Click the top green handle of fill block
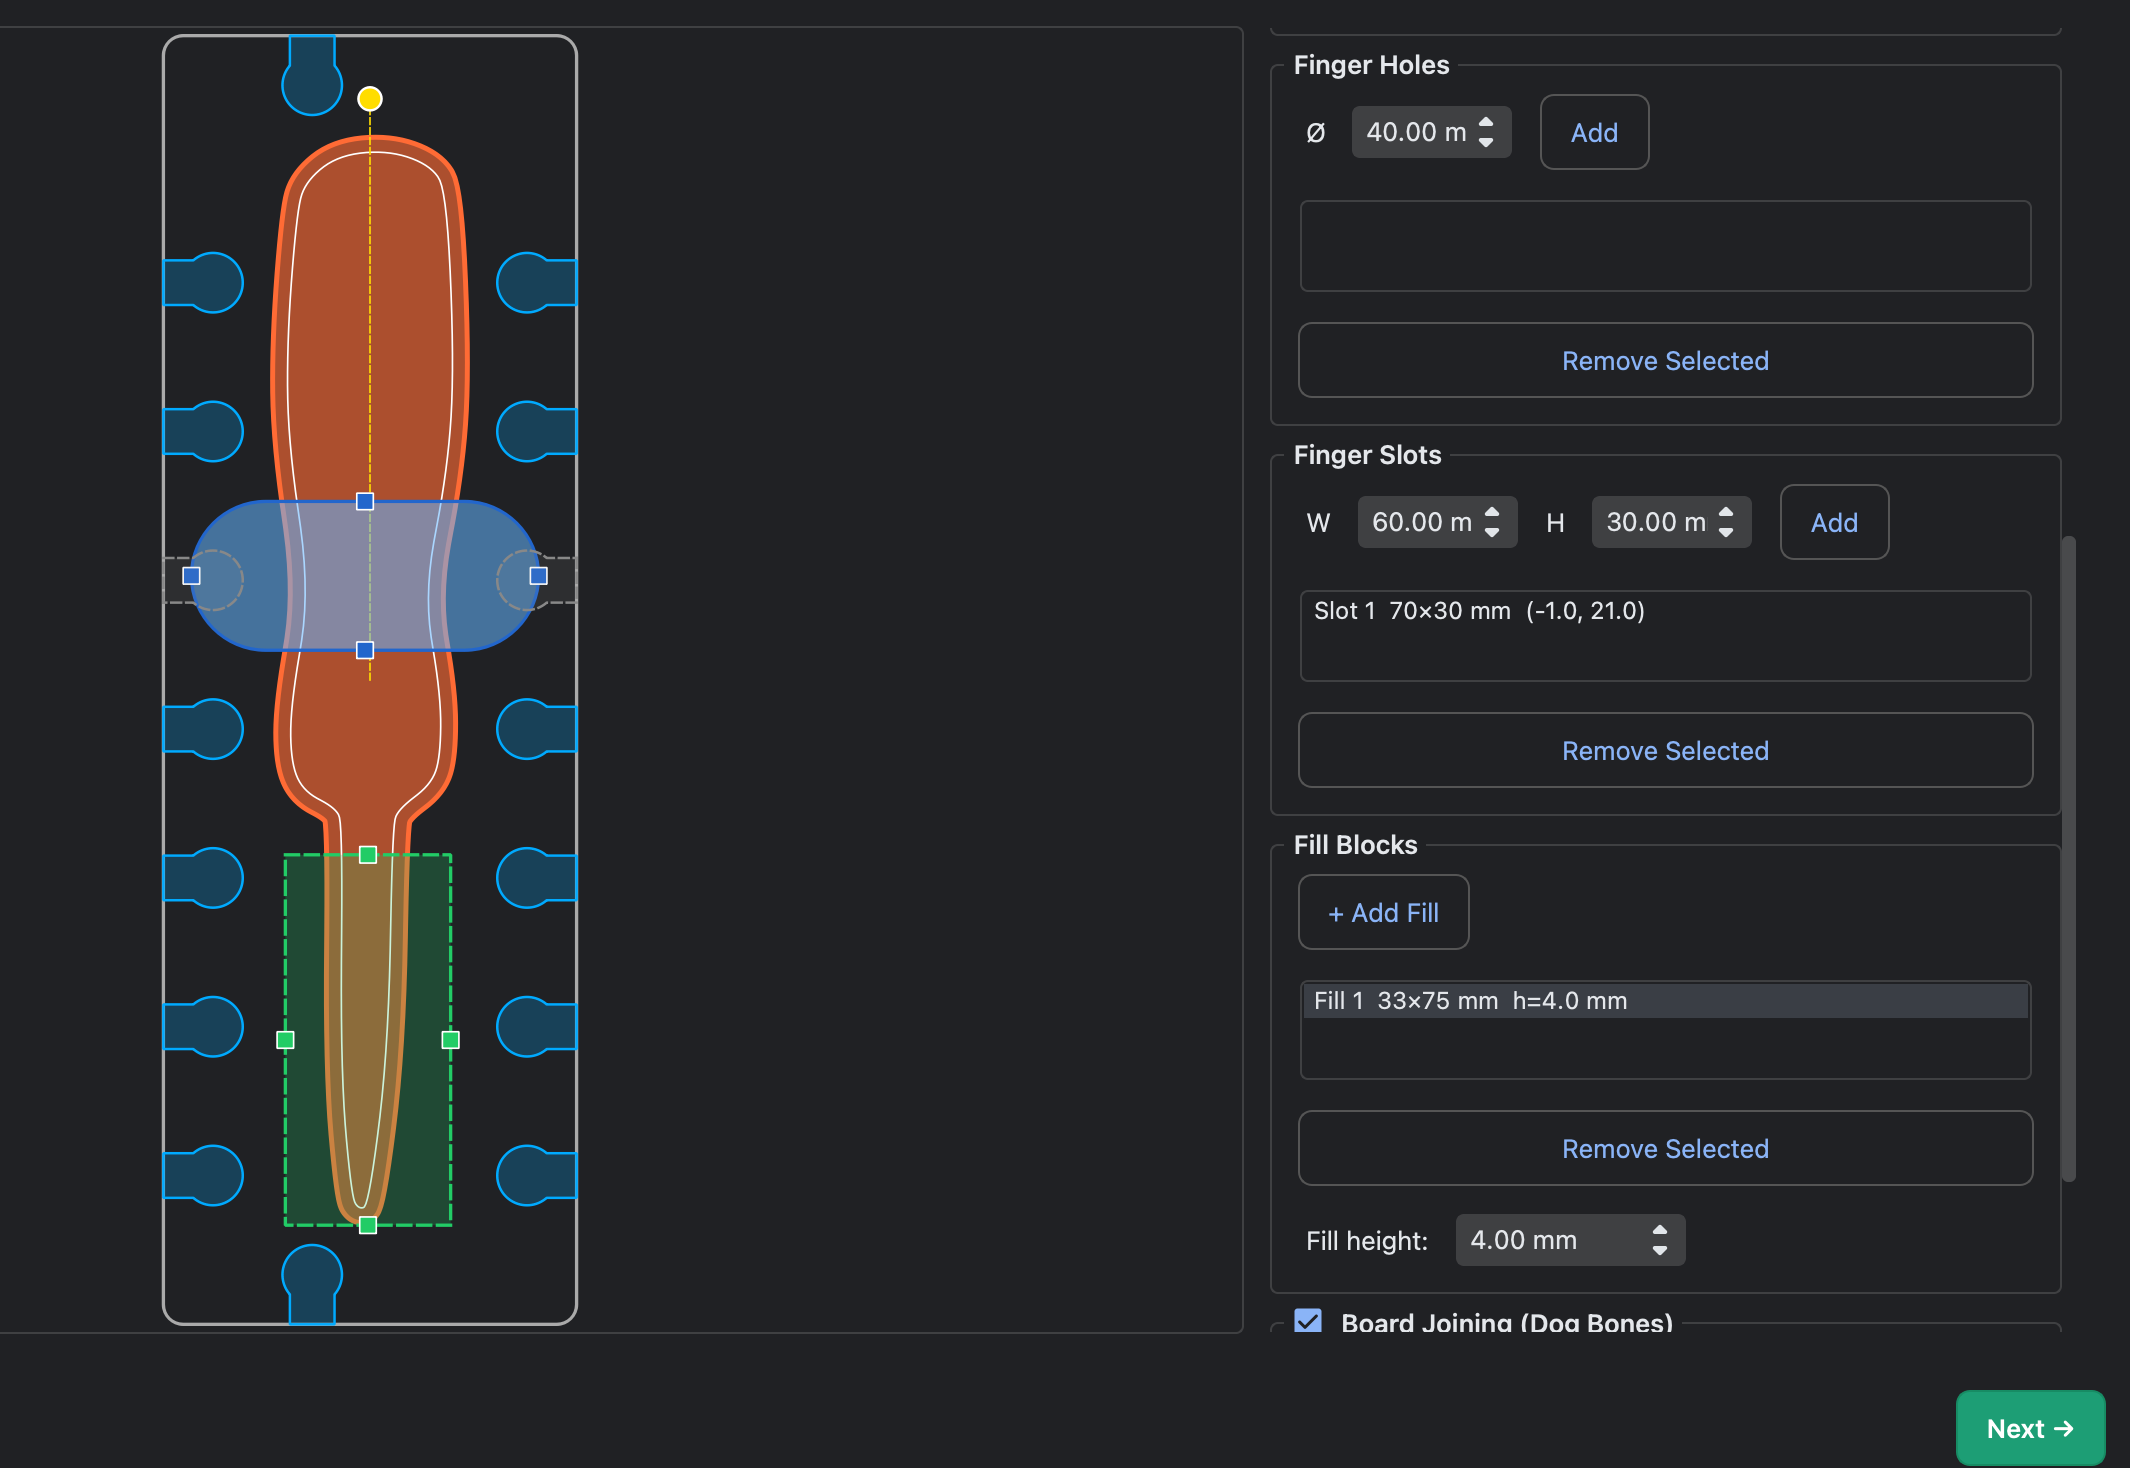The height and width of the screenshot is (1468, 2130). pos(368,855)
